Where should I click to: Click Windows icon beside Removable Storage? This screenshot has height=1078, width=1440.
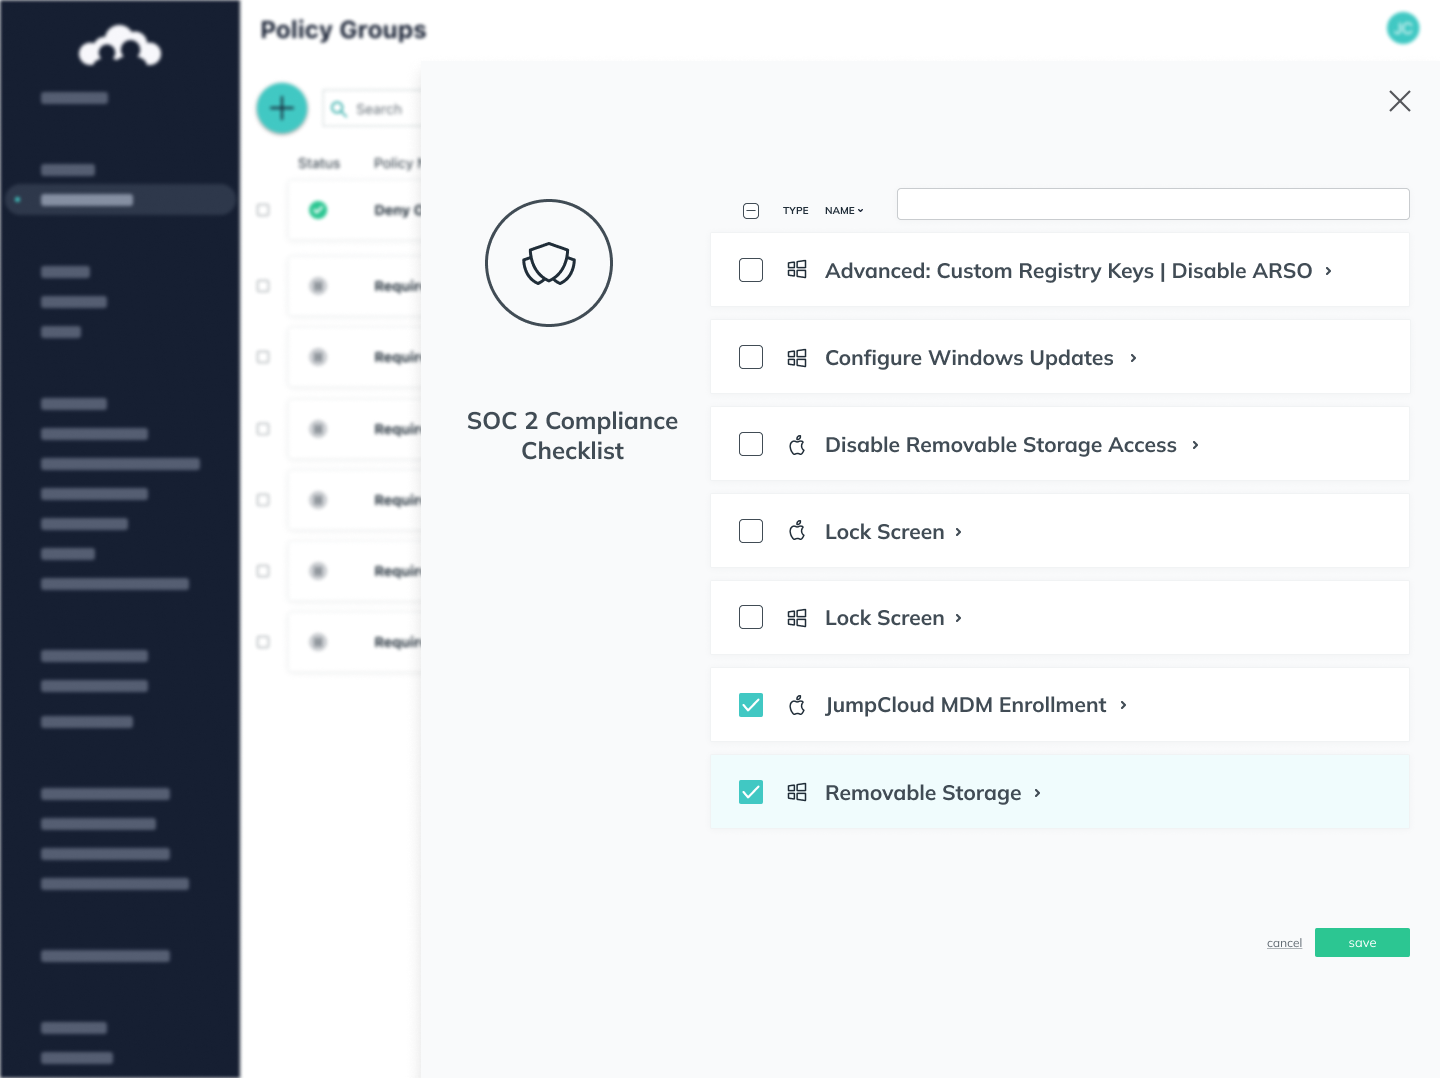[797, 793]
